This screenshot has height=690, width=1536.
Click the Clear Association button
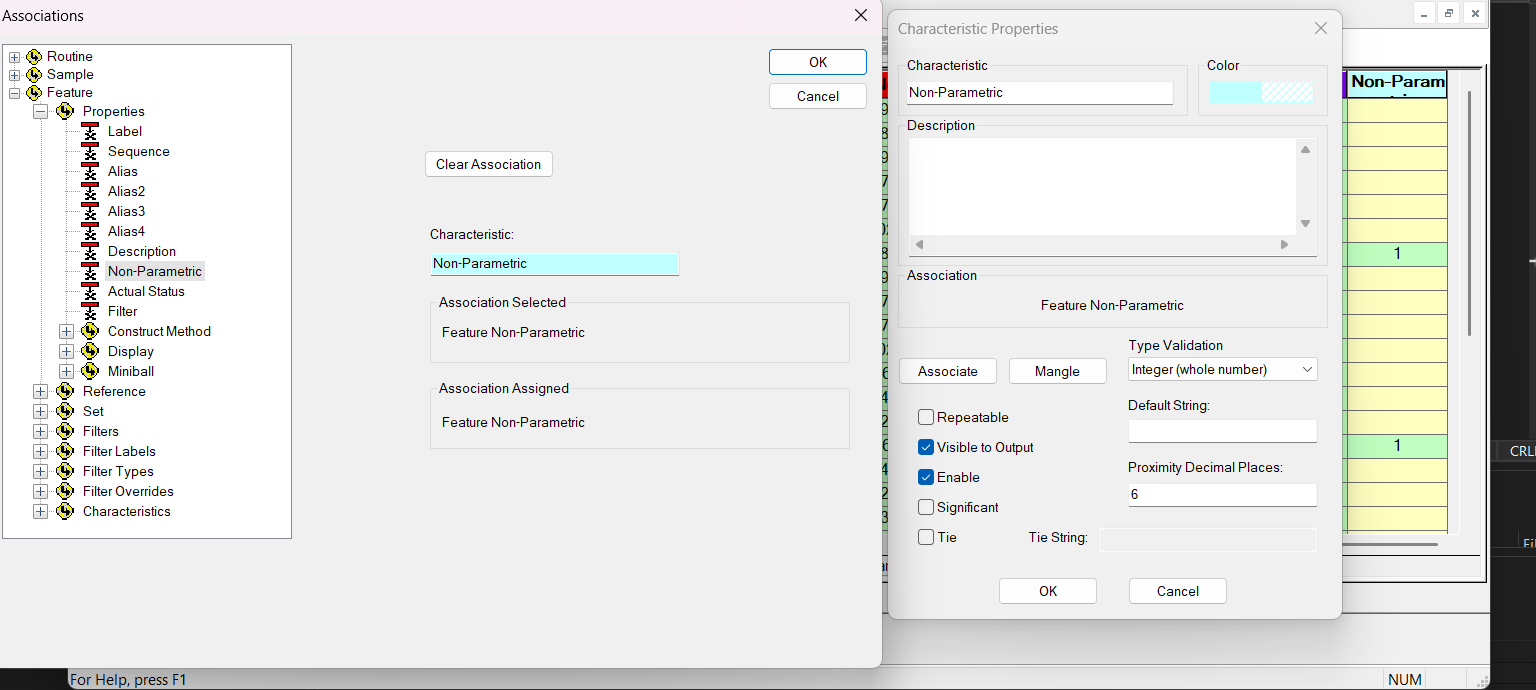pyautogui.click(x=489, y=164)
